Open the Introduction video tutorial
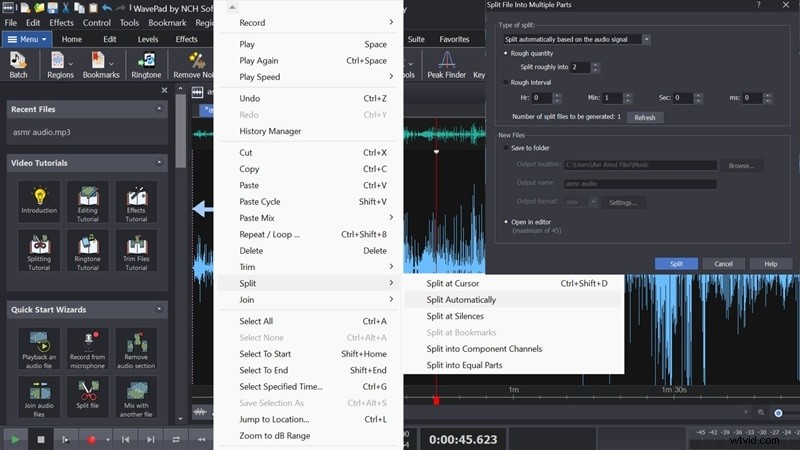Image resolution: width=800 pixels, height=450 pixels. pyautogui.click(x=39, y=201)
